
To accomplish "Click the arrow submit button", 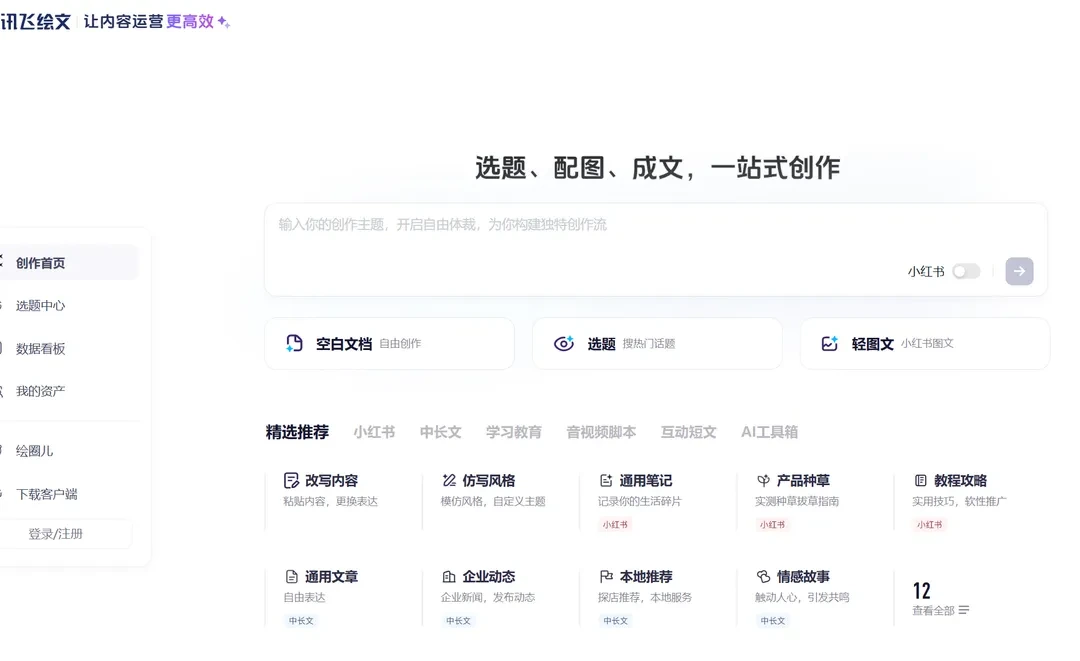I will (x=1019, y=271).
